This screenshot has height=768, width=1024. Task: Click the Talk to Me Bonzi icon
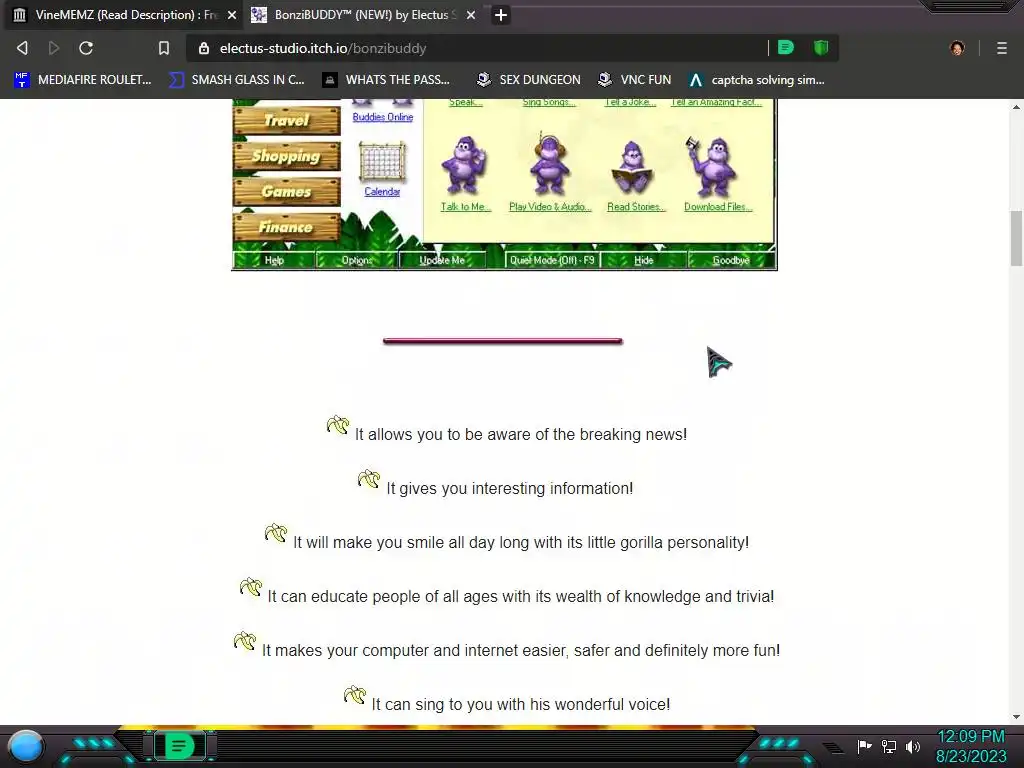tap(464, 166)
